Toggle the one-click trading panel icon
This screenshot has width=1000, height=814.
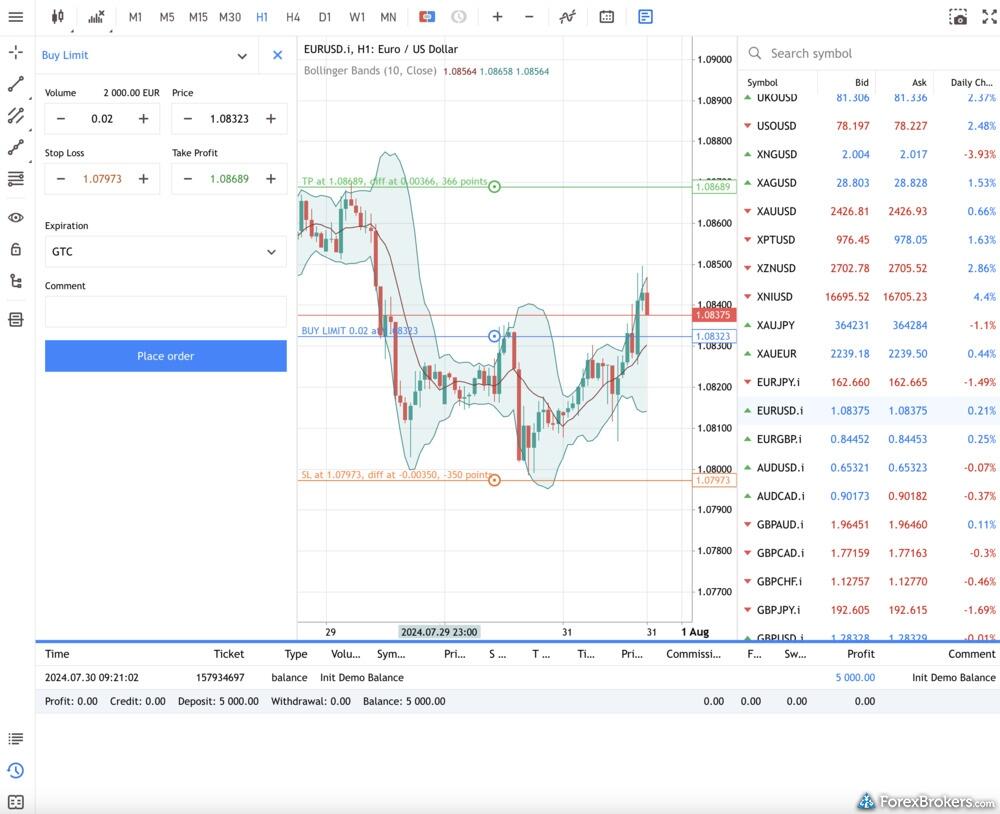coord(427,17)
